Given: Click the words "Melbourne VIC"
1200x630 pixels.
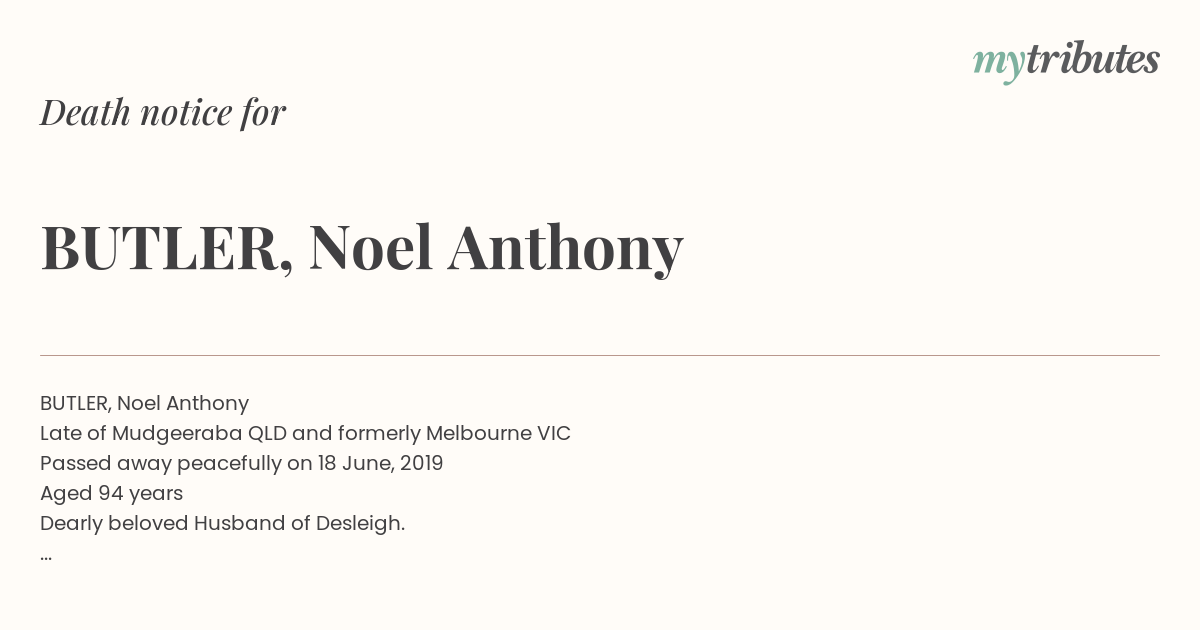Looking at the screenshot, I should pos(498,433).
